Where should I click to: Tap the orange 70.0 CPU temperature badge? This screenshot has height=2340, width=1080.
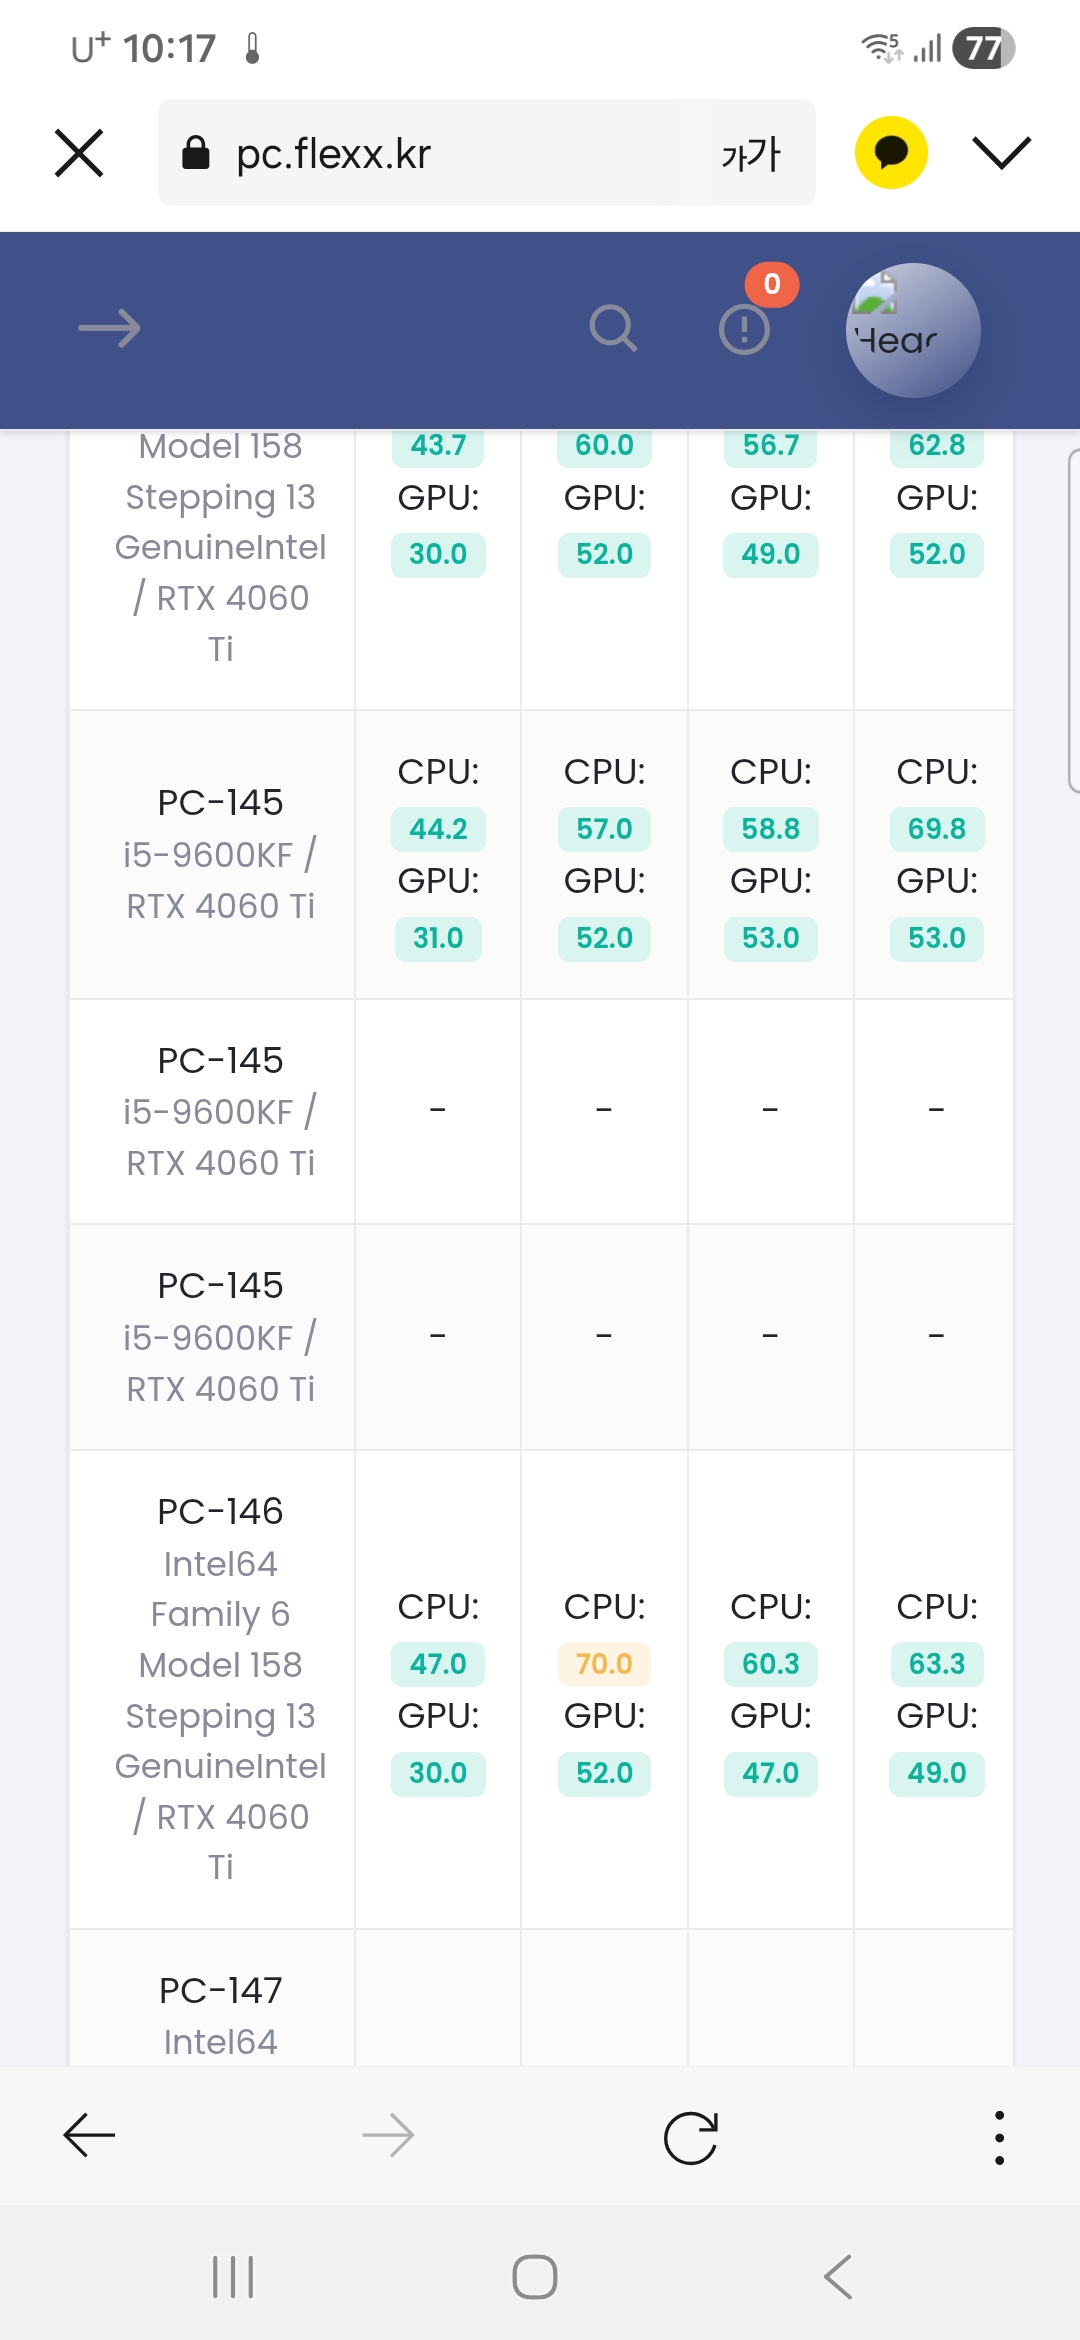[x=604, y=1664]
